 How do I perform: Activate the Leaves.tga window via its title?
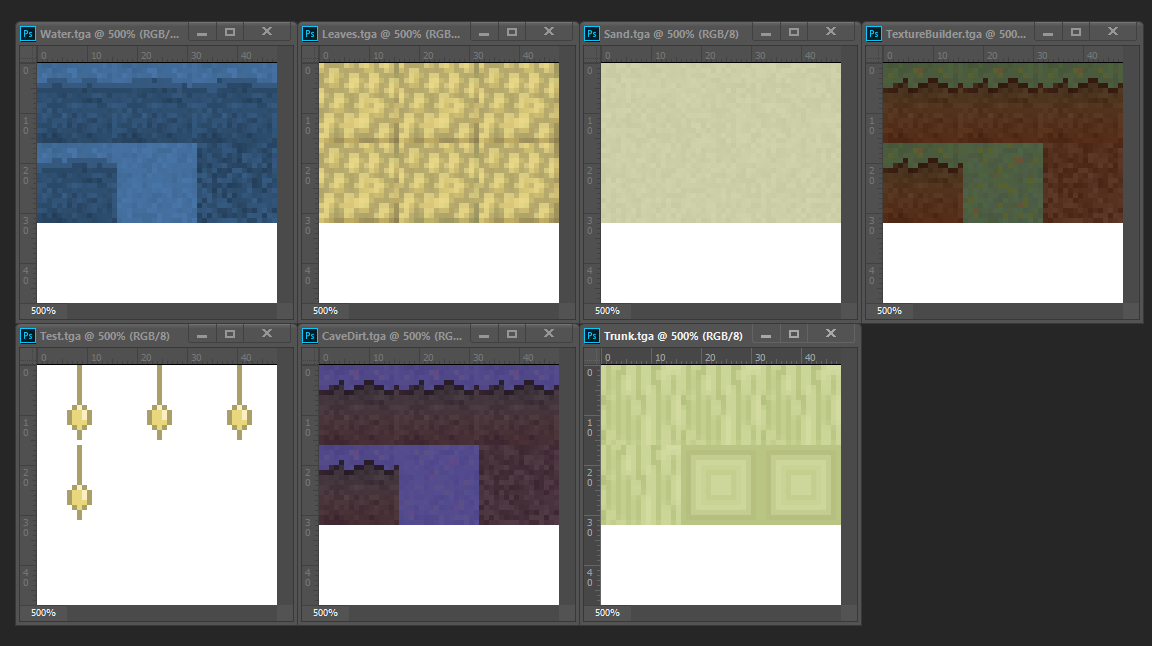(391, 34)
